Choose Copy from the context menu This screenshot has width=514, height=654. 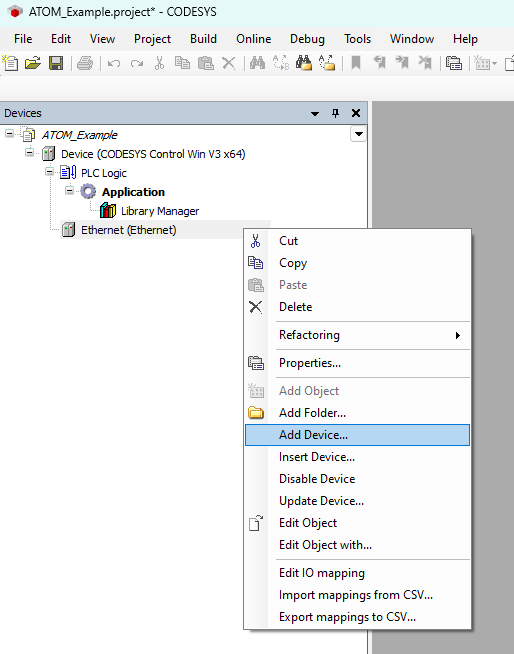(x=358, y=263)
